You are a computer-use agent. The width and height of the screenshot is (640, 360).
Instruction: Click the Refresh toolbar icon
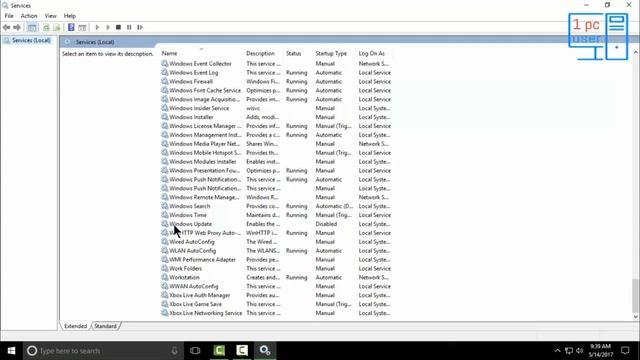pos(46,27)
